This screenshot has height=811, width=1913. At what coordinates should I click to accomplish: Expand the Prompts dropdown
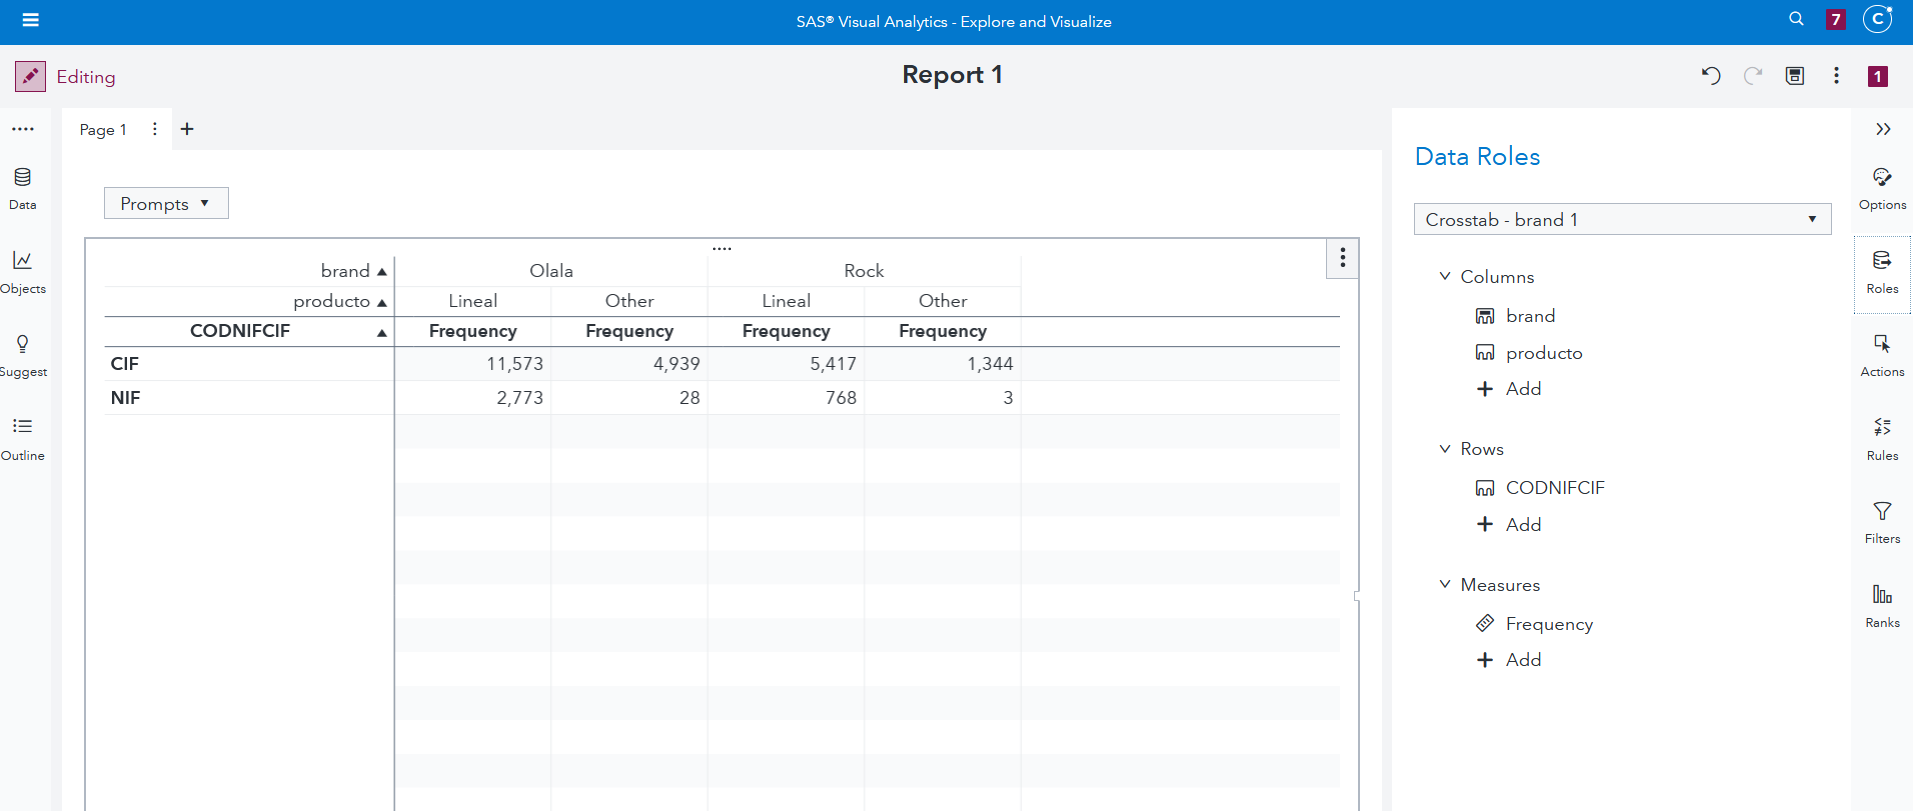point(166,204)
